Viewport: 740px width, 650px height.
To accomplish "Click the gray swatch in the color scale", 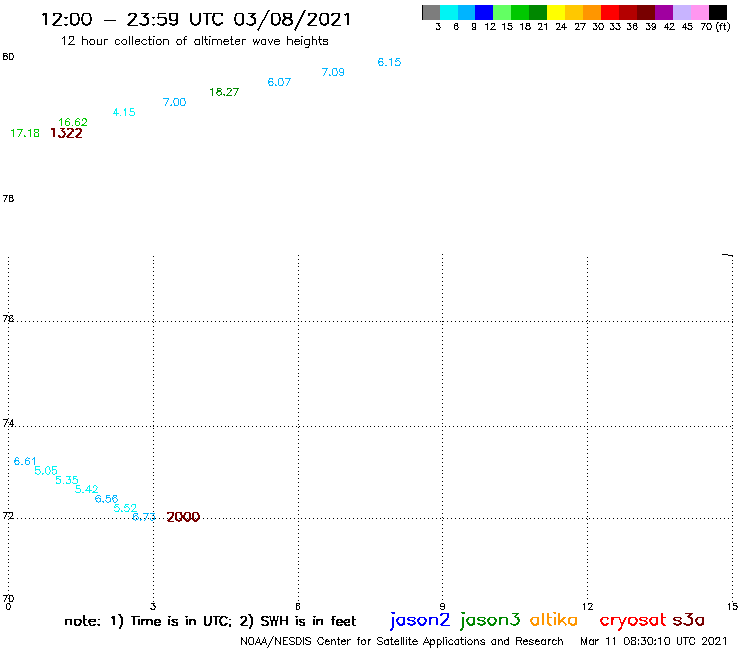I will 431,12.
